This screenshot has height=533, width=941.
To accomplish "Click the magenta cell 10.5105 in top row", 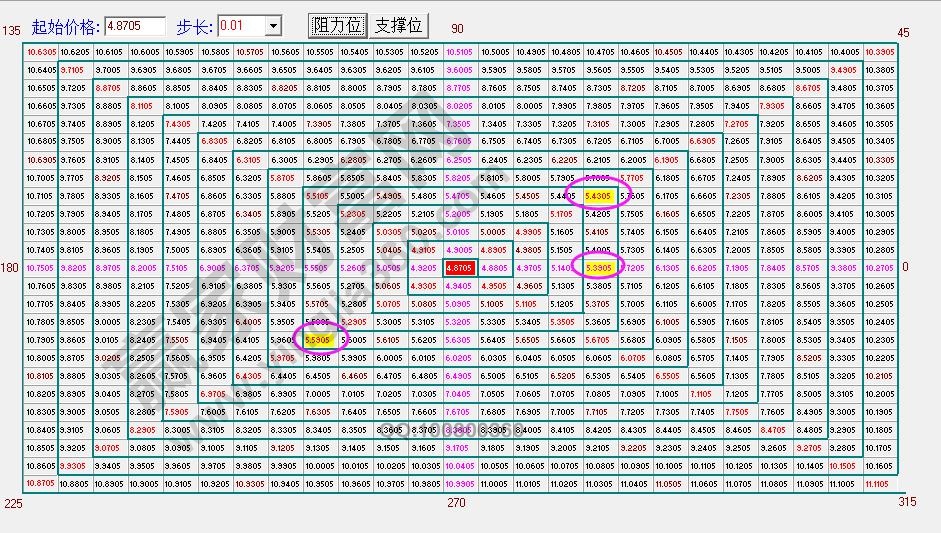I will click(459, 52).
